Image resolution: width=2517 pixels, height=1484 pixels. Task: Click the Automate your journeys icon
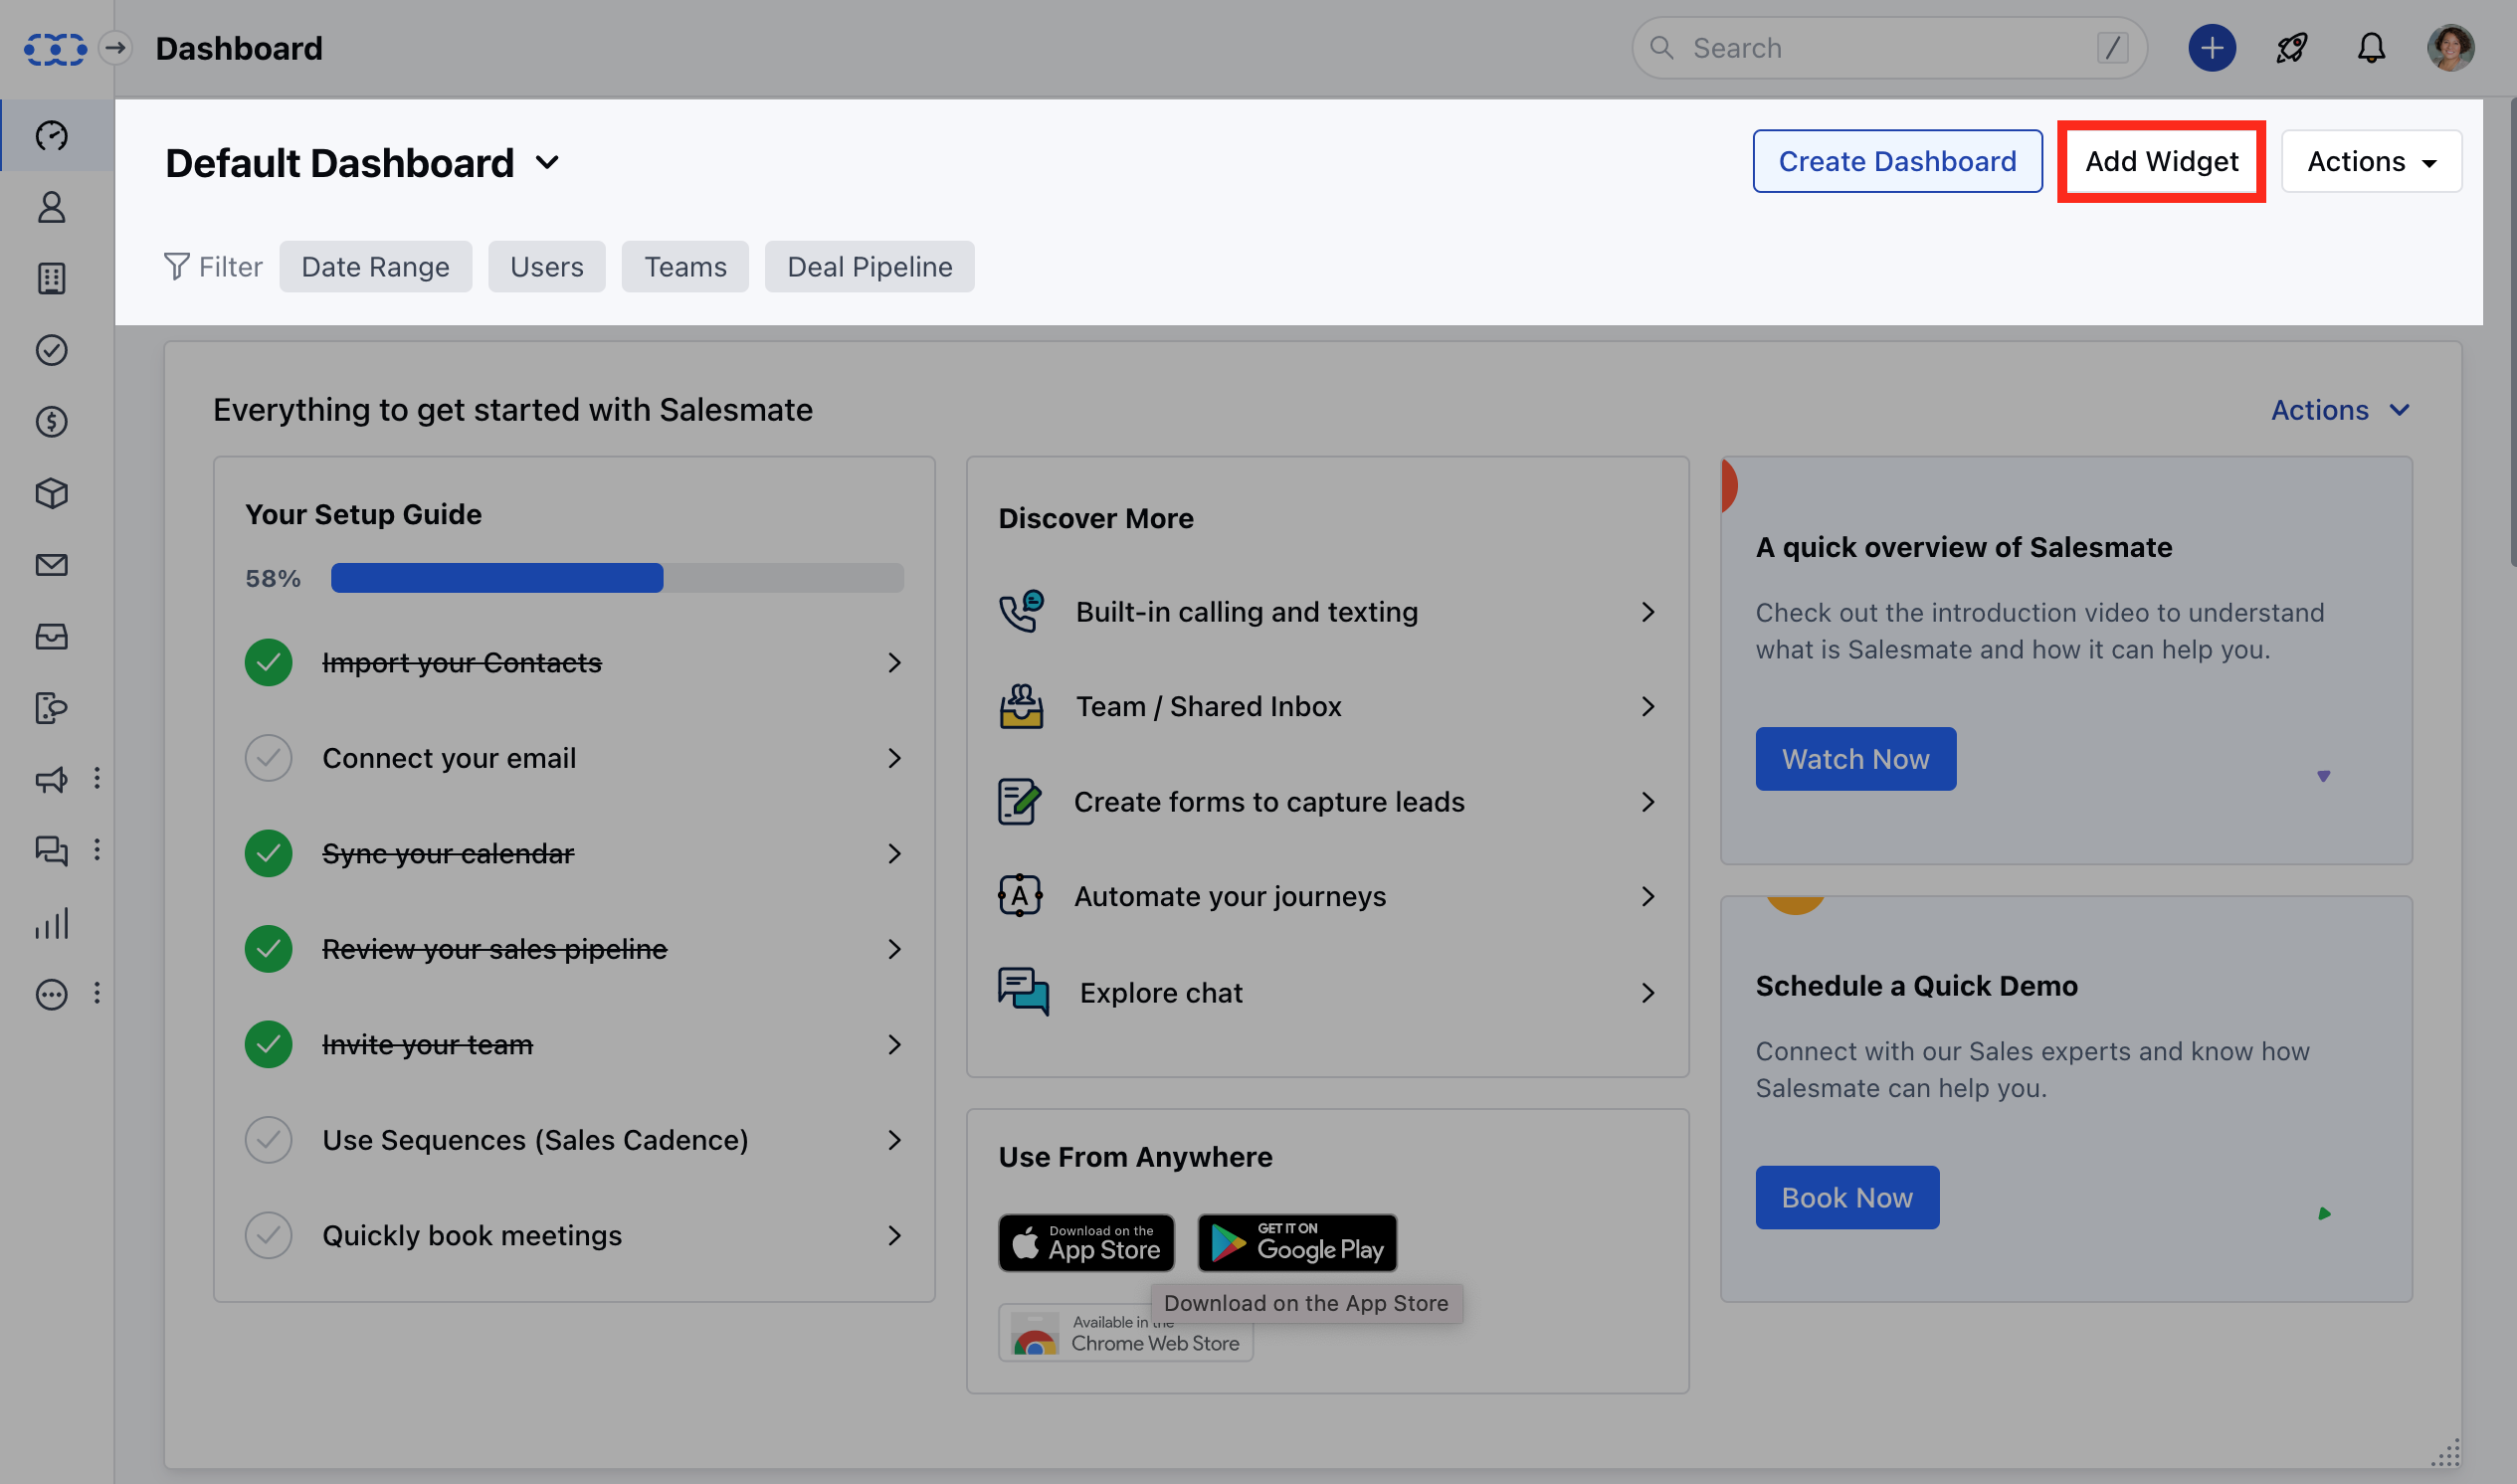coord(1020,896)
